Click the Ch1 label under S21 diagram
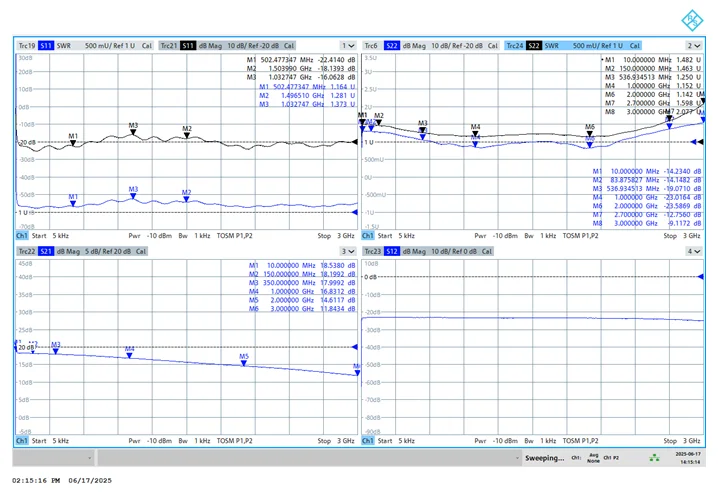The width and height of the screenshot is (718, 495). click(22, 441)
